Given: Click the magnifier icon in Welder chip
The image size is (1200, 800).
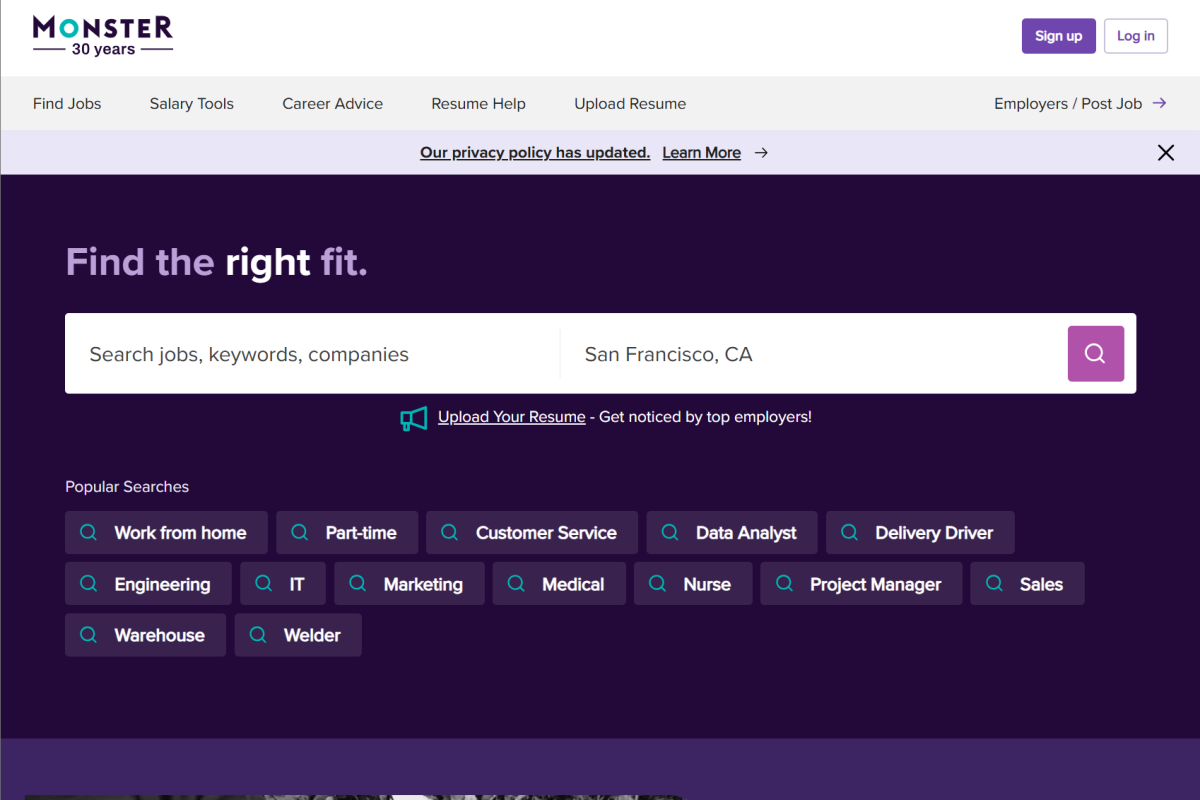Looking at the screenshot, I should coord(258,635).
